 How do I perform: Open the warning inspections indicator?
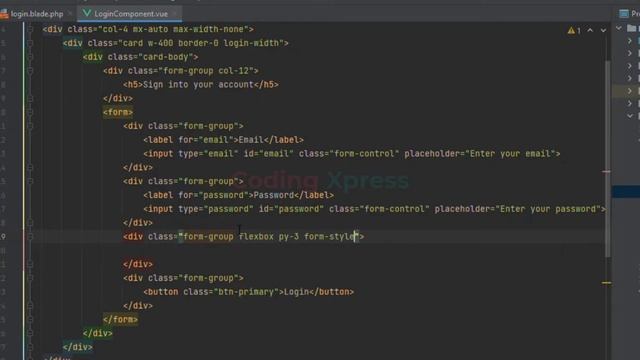tap(574, 30)
